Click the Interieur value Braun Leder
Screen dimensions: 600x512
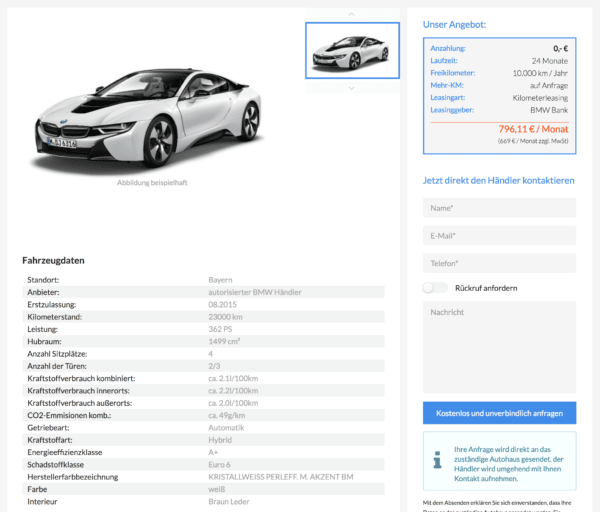(x=229, y=502)
